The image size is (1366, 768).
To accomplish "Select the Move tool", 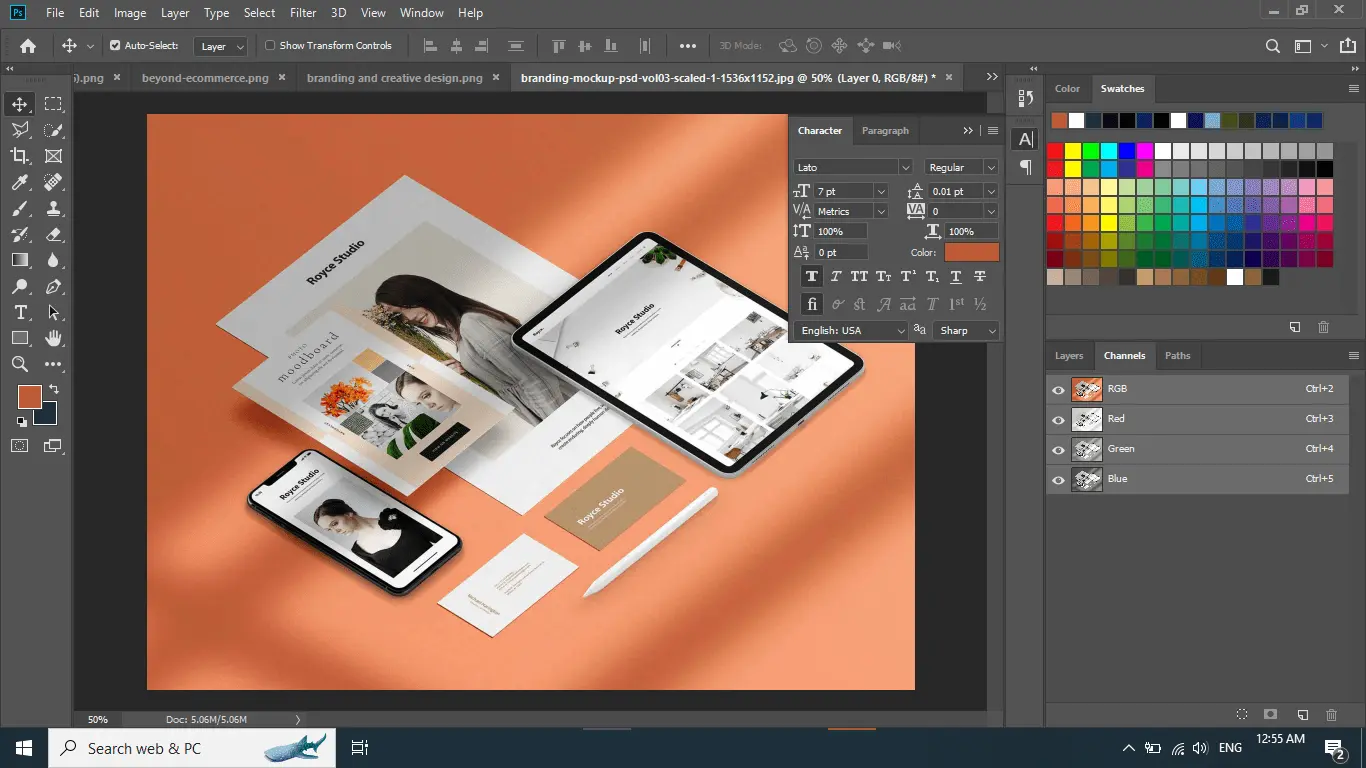I will point(20,103).
